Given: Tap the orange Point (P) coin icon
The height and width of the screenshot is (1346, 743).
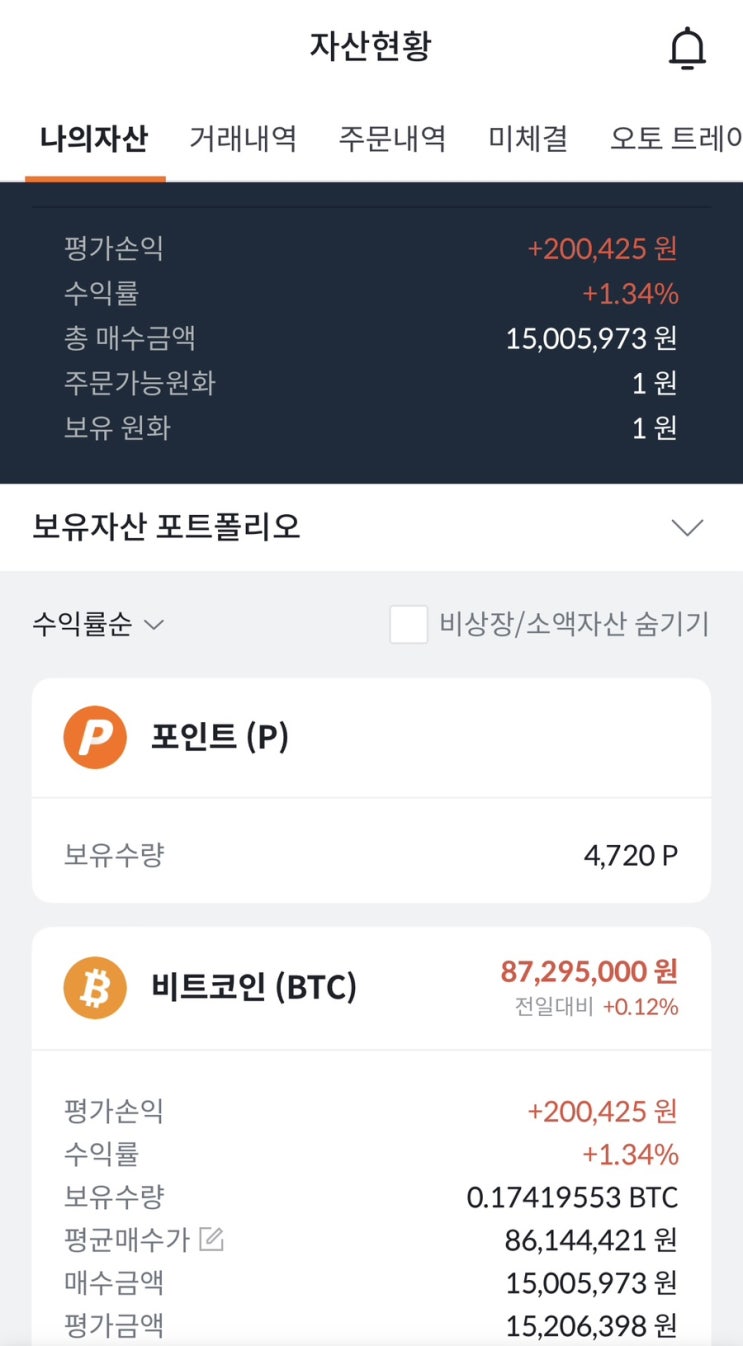Looking at the screenshot, I should pyautogui.click(x=95, y=737).
